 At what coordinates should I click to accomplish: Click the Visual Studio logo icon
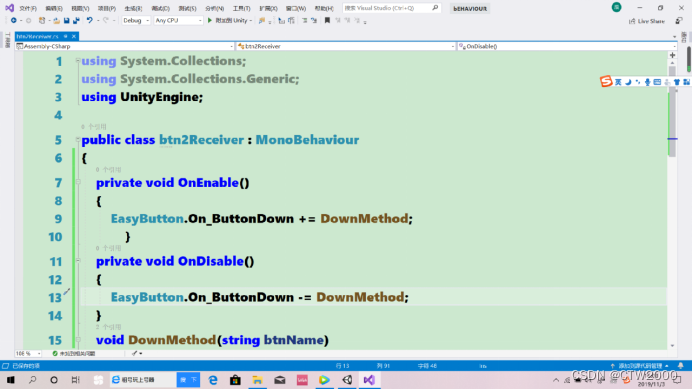click(9, 8)
